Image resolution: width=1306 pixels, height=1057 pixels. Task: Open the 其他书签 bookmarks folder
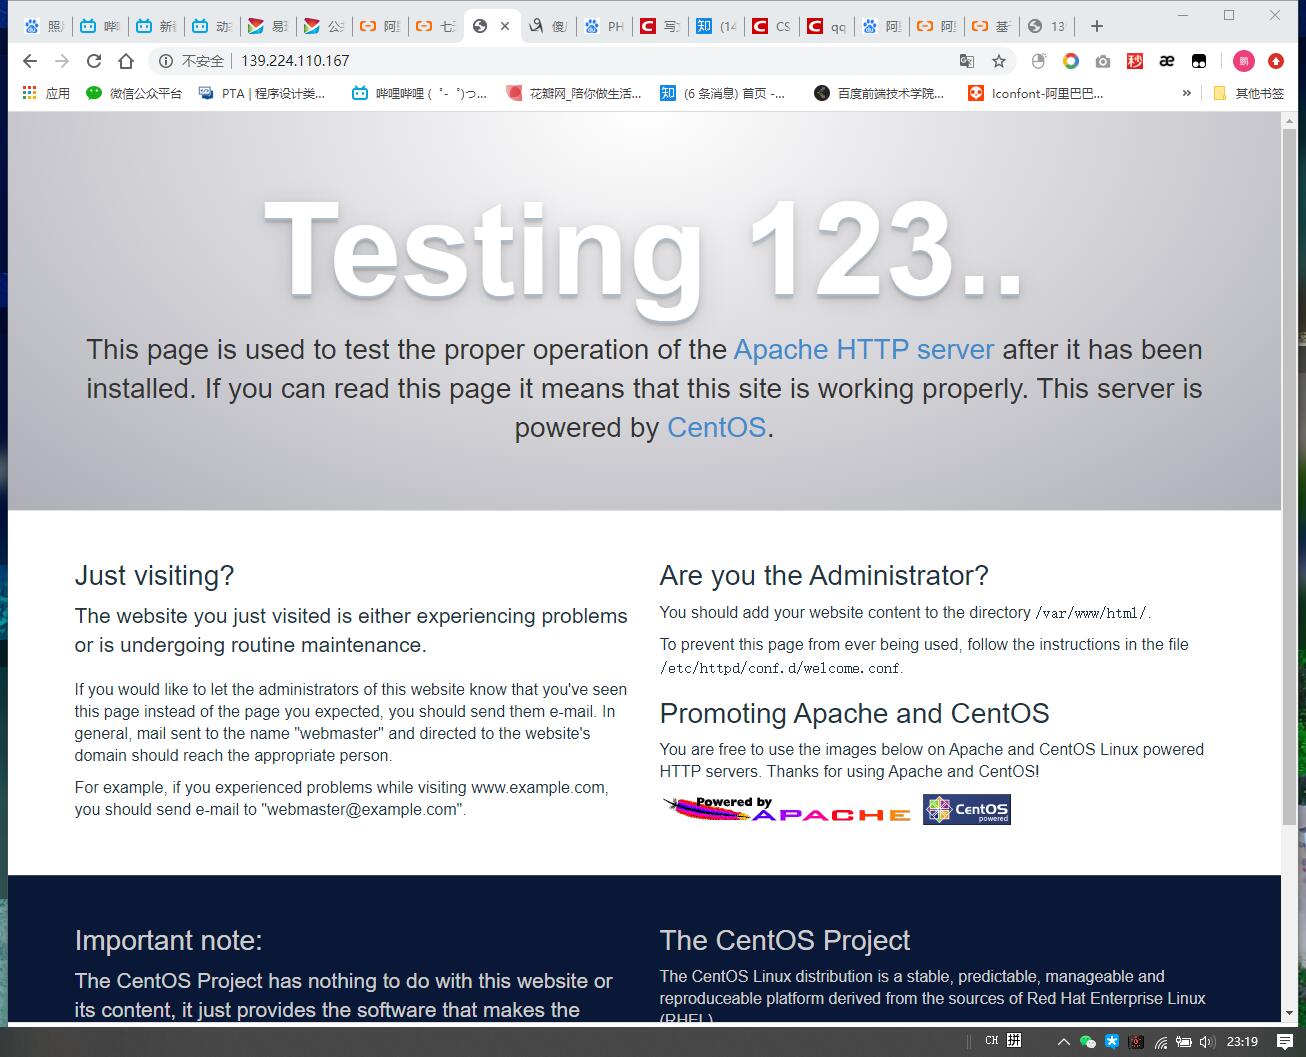pyautogui.click(x=1249, y=93)
